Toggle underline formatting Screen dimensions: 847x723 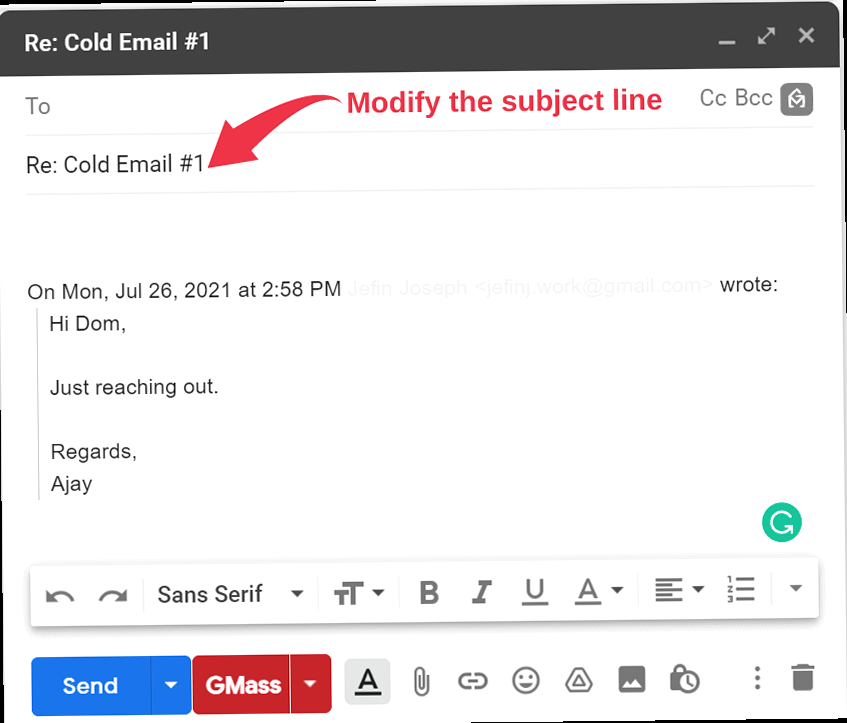pos(535,593)
